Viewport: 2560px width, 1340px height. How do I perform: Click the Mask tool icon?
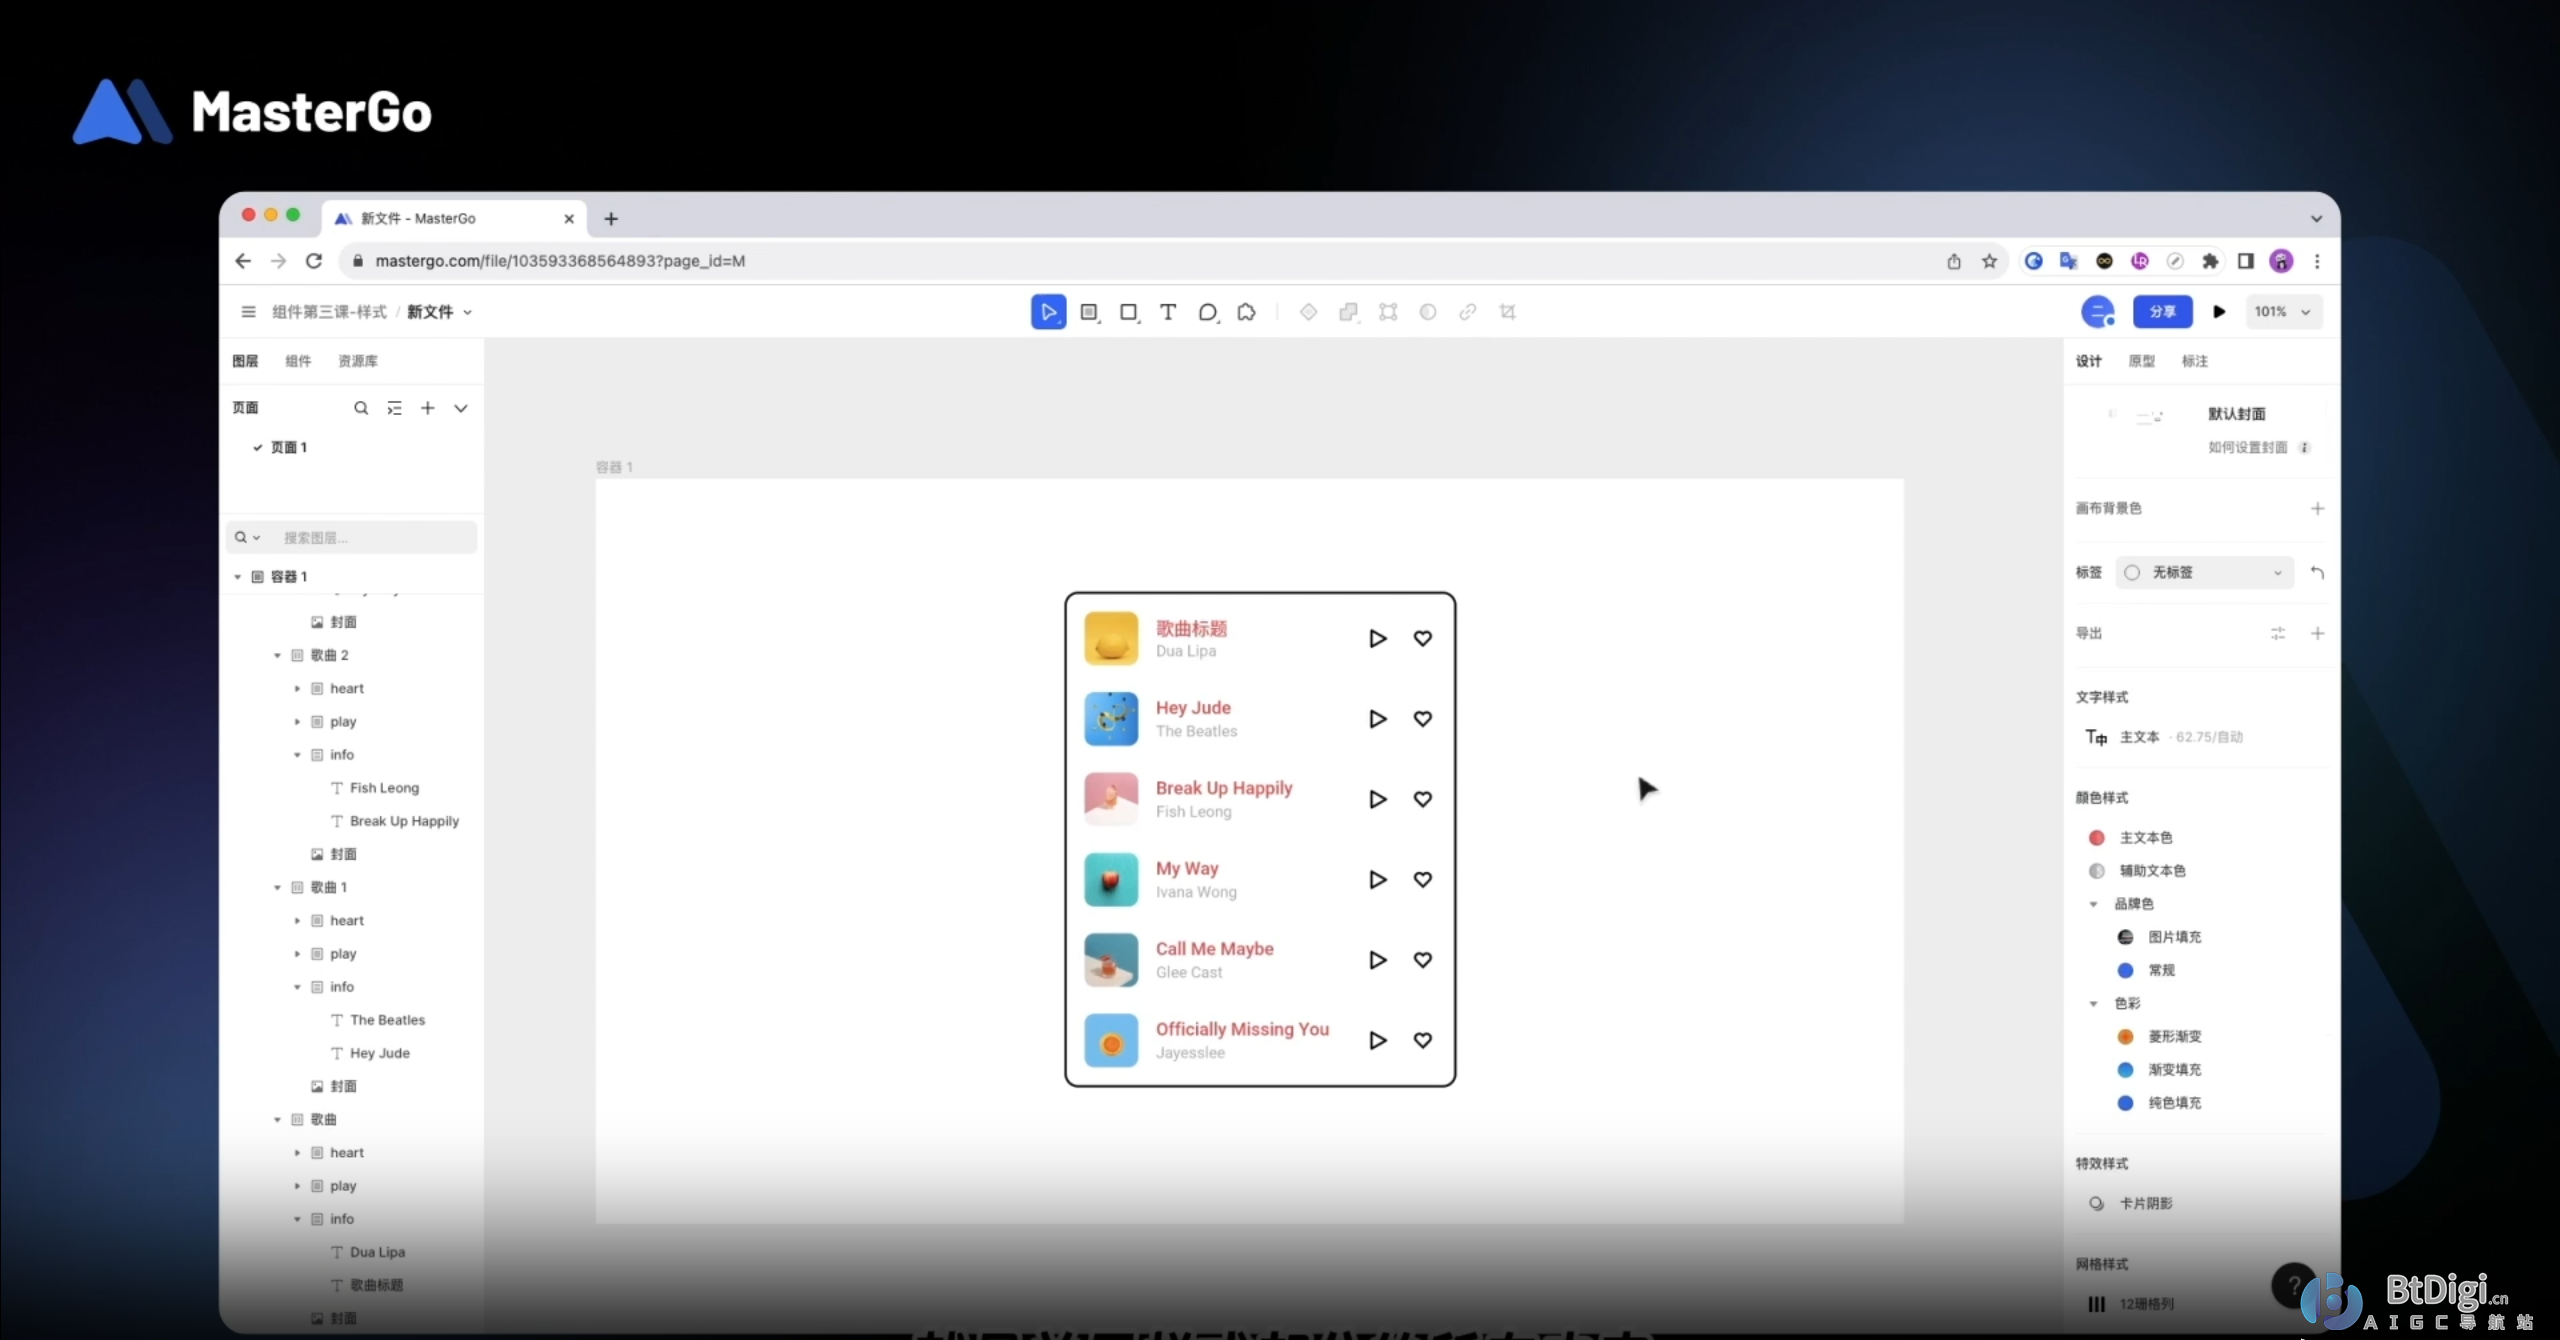pos(1428,312)
